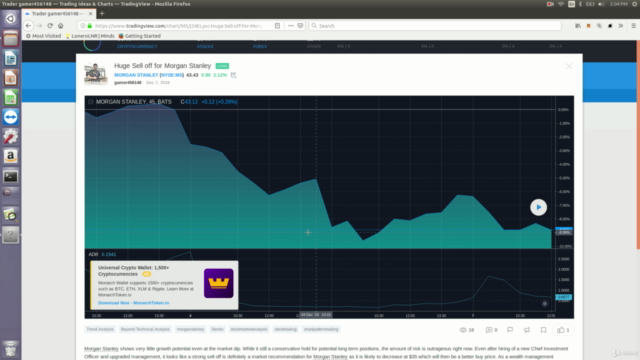
Task: Click the green padlock site security icon
Action: pos(89,26)
